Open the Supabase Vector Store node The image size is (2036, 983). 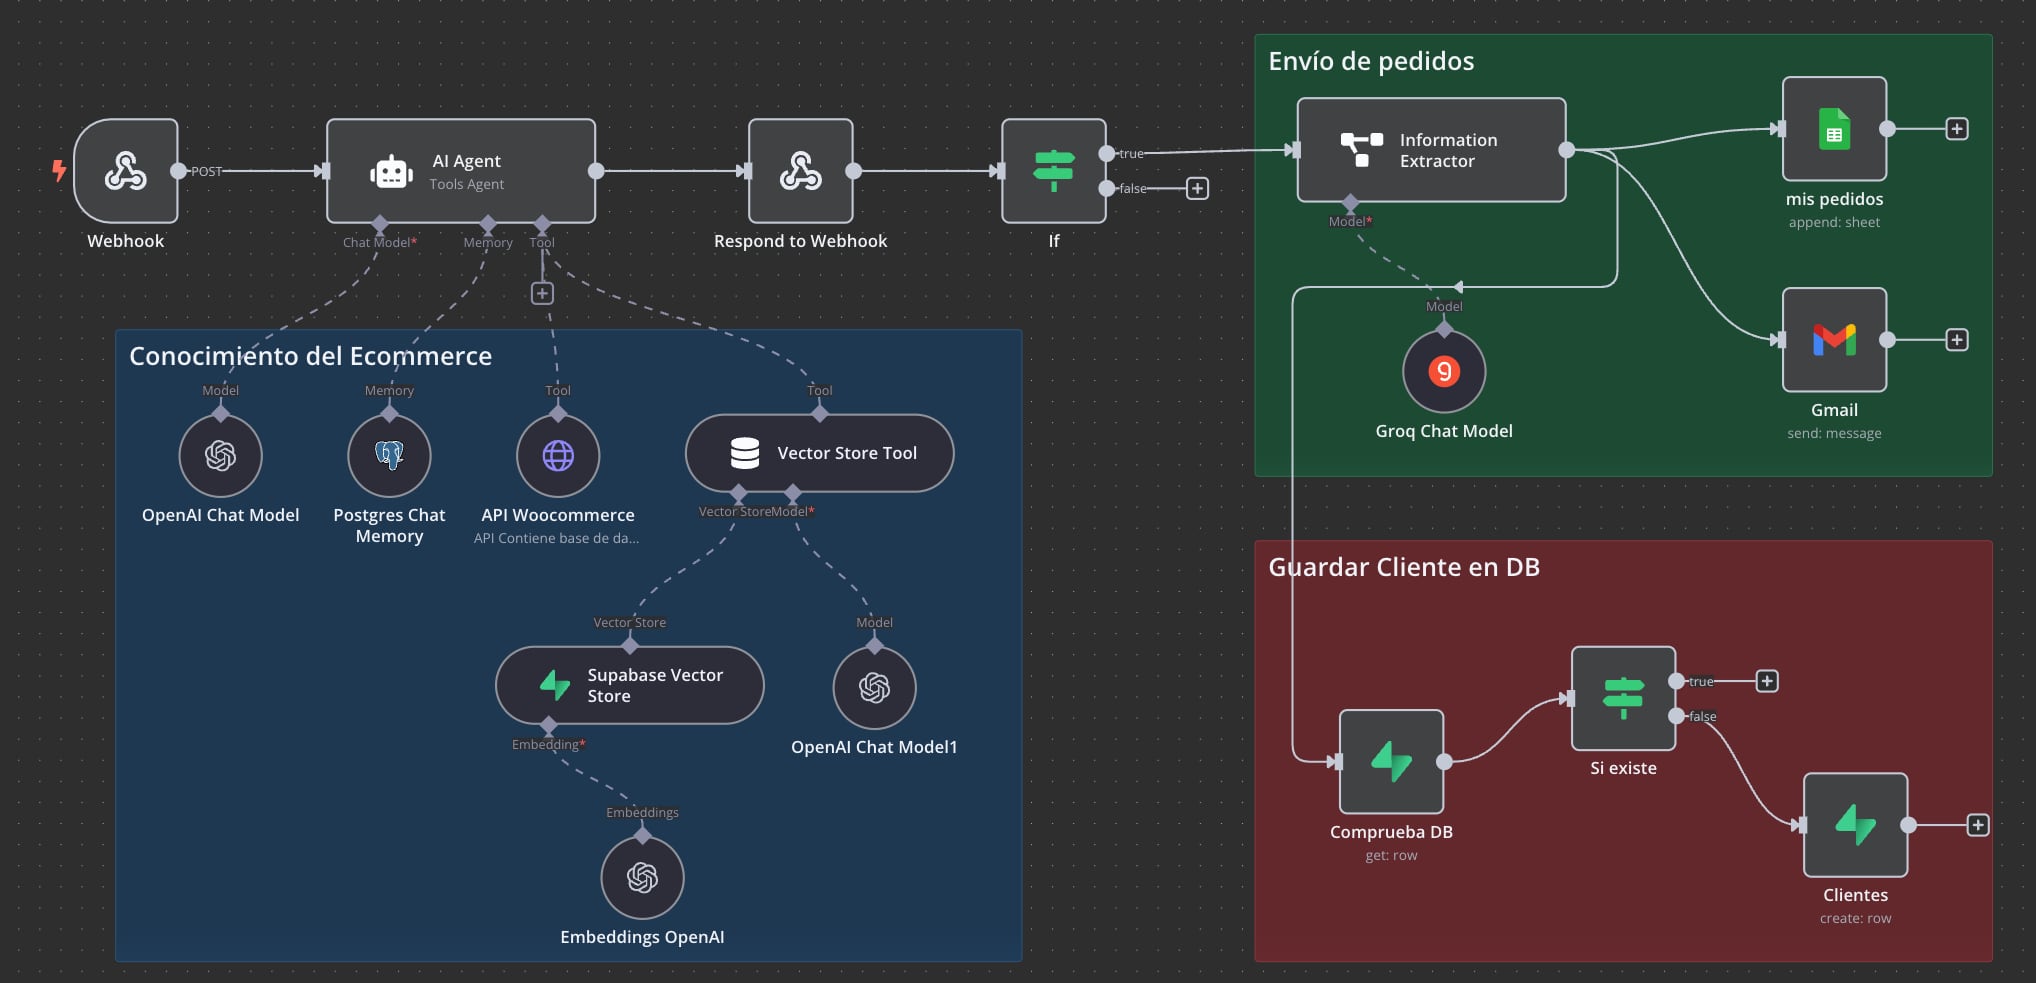630,685
